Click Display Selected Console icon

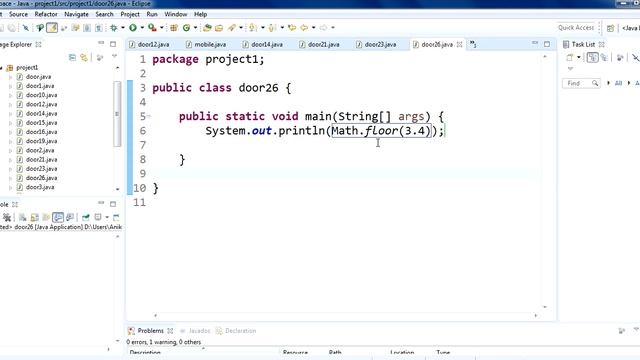[98, 217]
